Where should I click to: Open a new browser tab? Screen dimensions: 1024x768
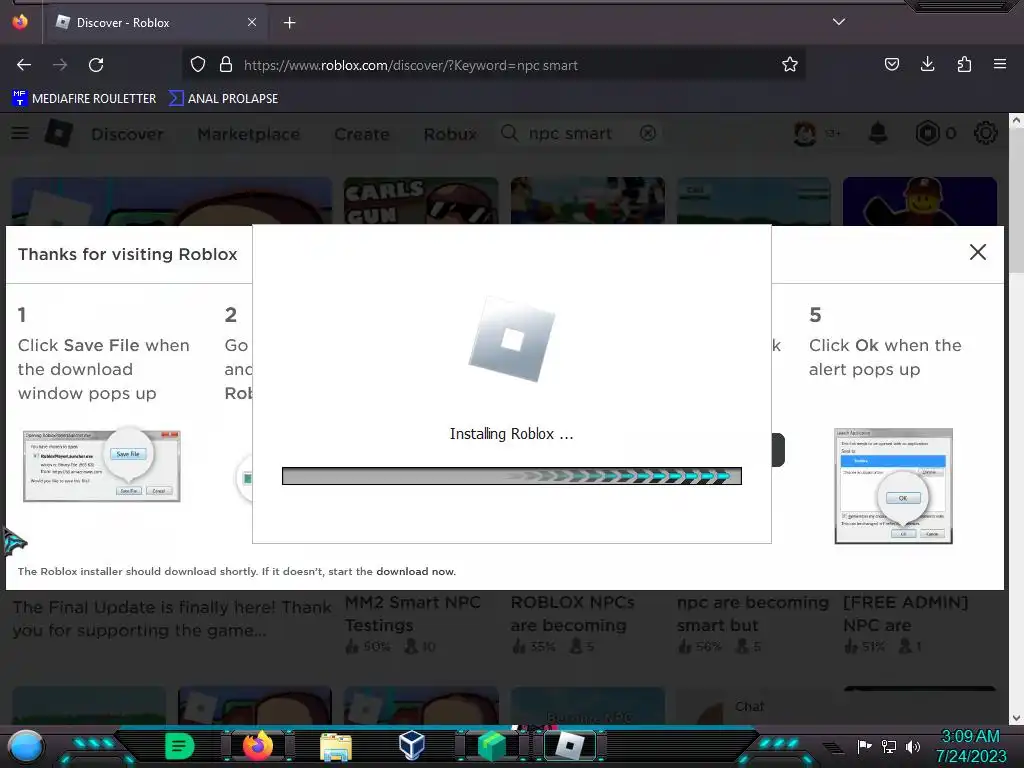click(289, 23)
